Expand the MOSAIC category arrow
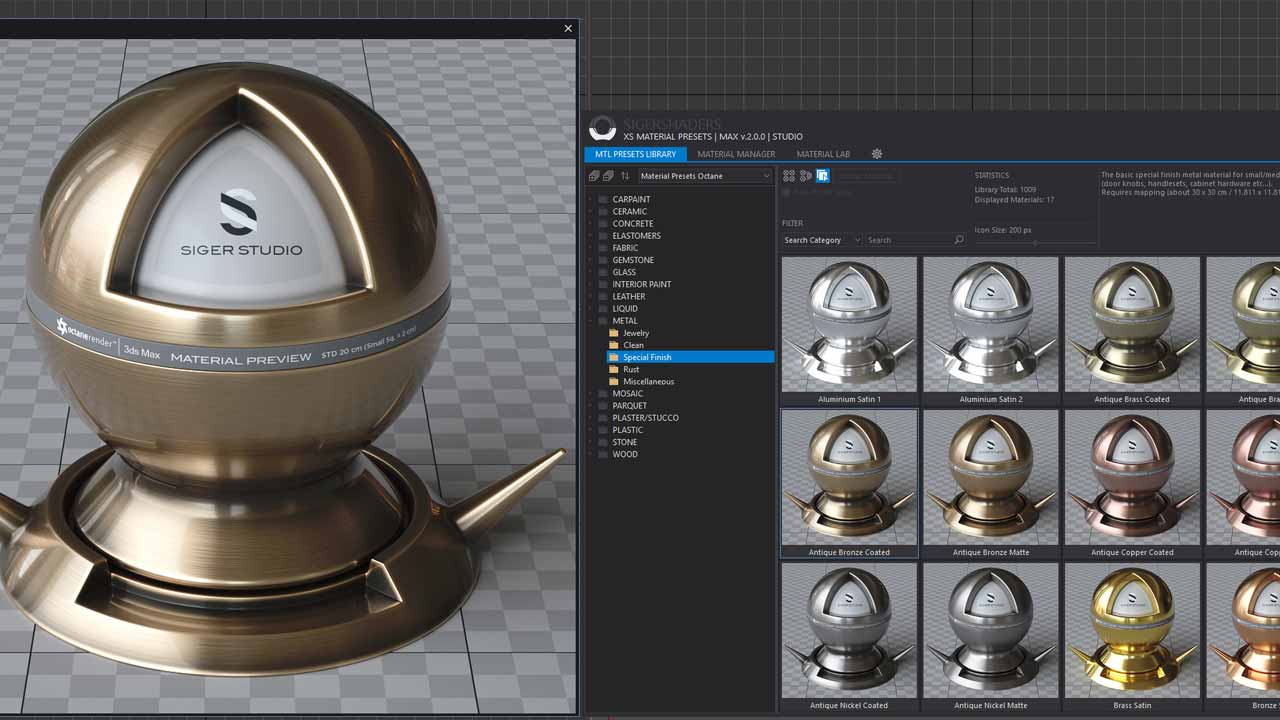The height and width of the screenshot is (720, 1280). pos(591,393)
